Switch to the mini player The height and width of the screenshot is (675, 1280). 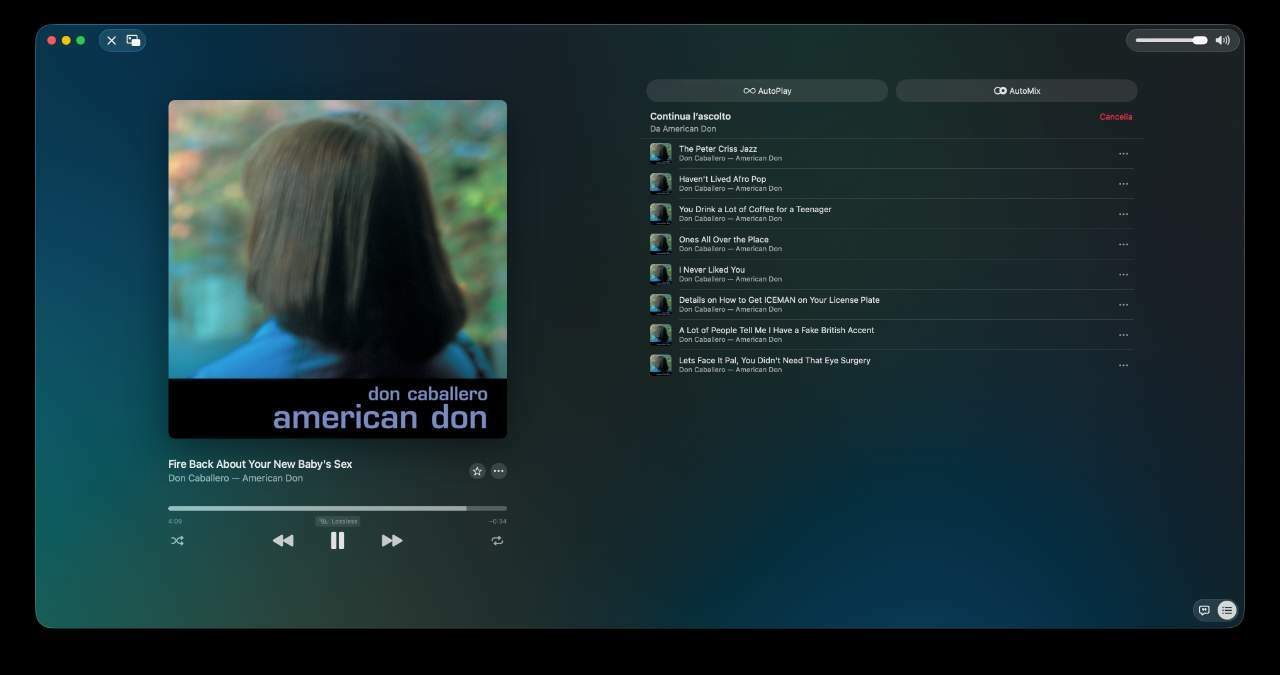tap(133, 41)
